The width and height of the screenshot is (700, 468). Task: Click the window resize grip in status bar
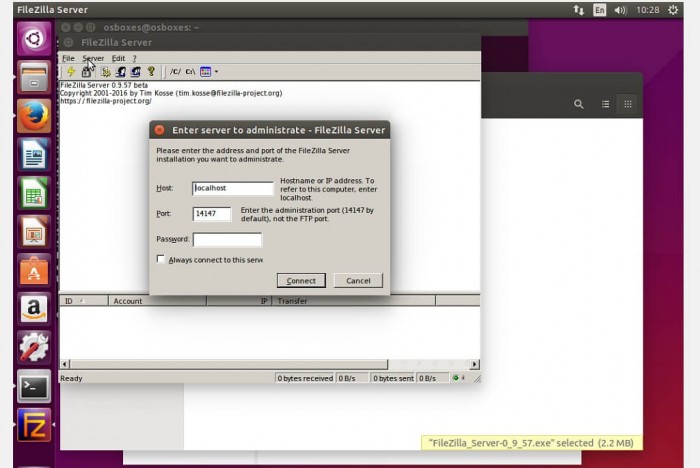click(477, 378)
